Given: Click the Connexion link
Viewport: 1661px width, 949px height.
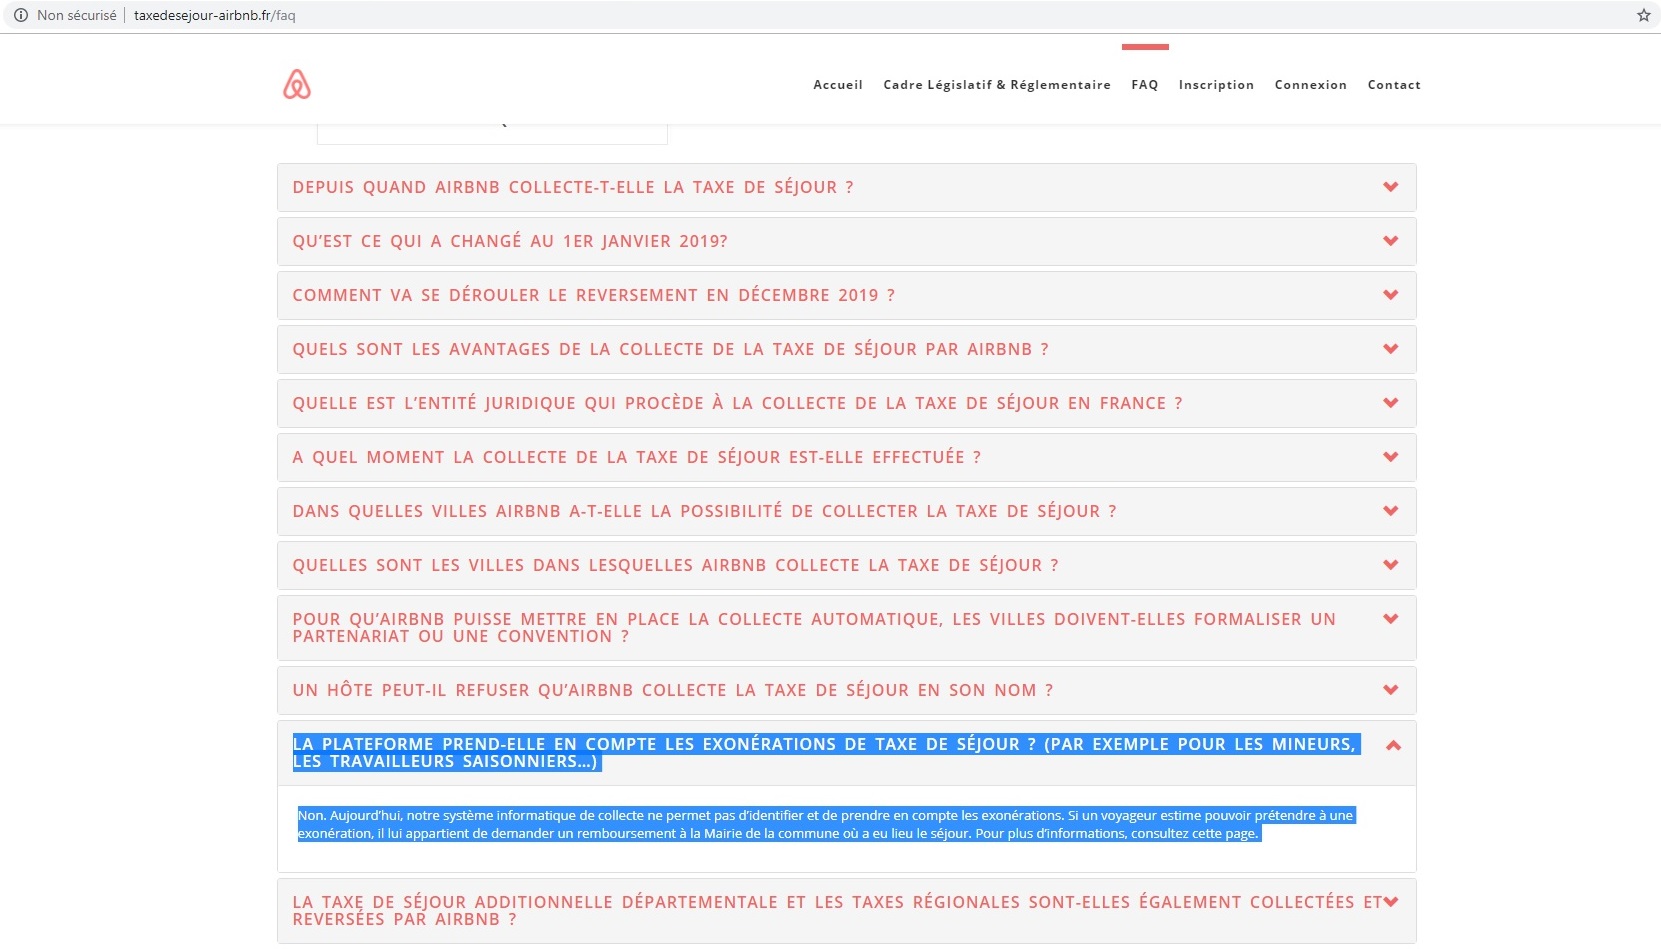Looking at the screenshot, I should (x=1310, y=85).
